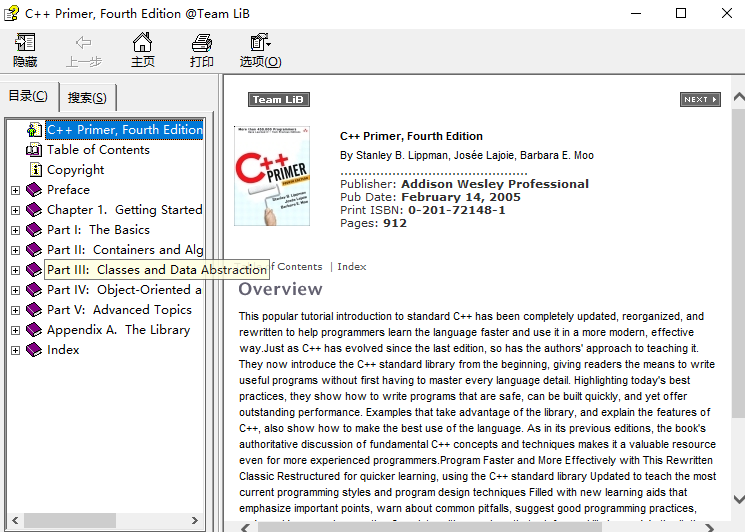The image size is (745, 532).
Task: Click the Hide (隐藏) toolbar icon
Action: tap(25, 44)
